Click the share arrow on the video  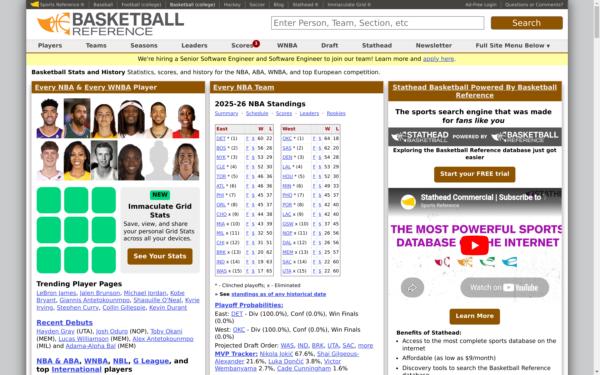412,287
